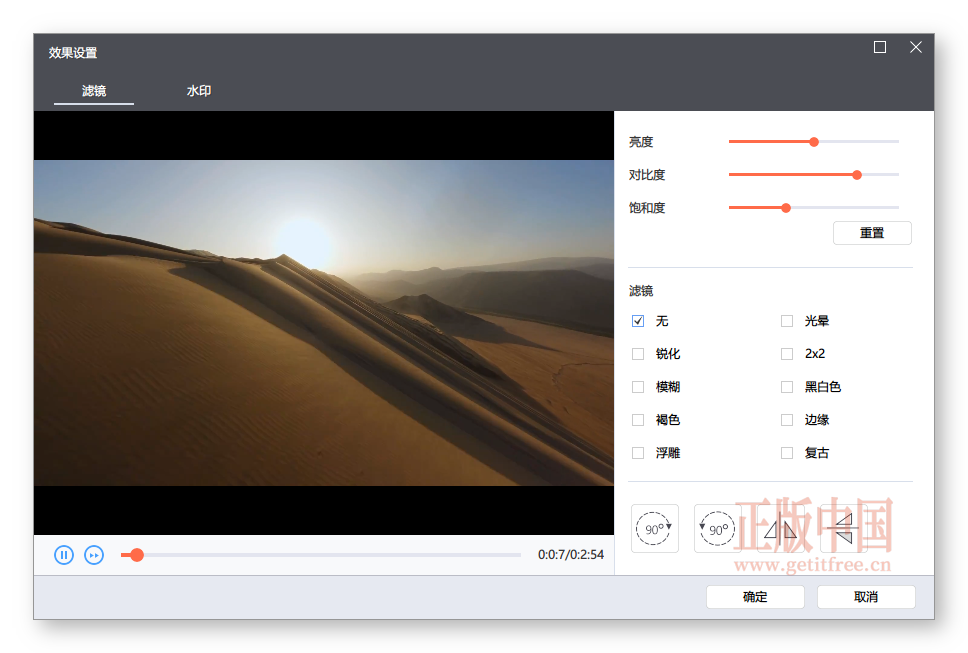Click the 对比度 contrast slider handle

(857, 175)
